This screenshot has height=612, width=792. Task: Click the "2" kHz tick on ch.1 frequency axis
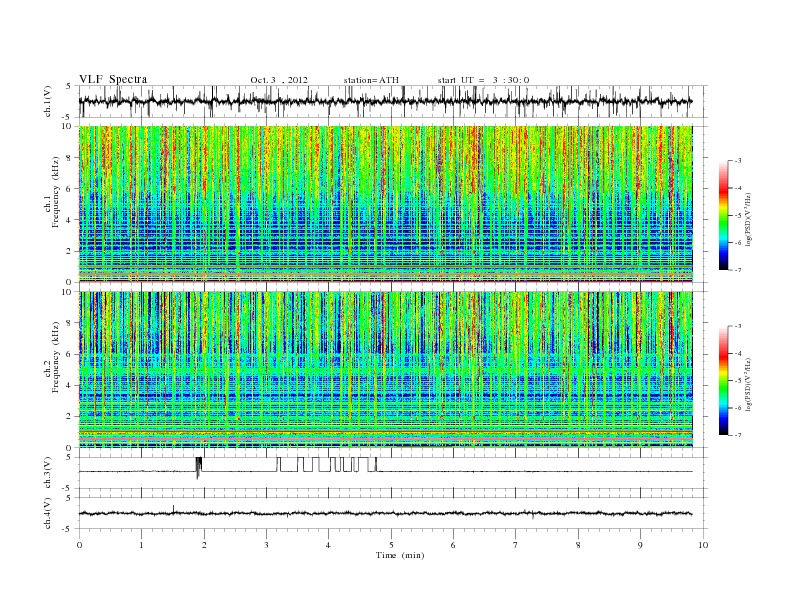click(70, 251)
